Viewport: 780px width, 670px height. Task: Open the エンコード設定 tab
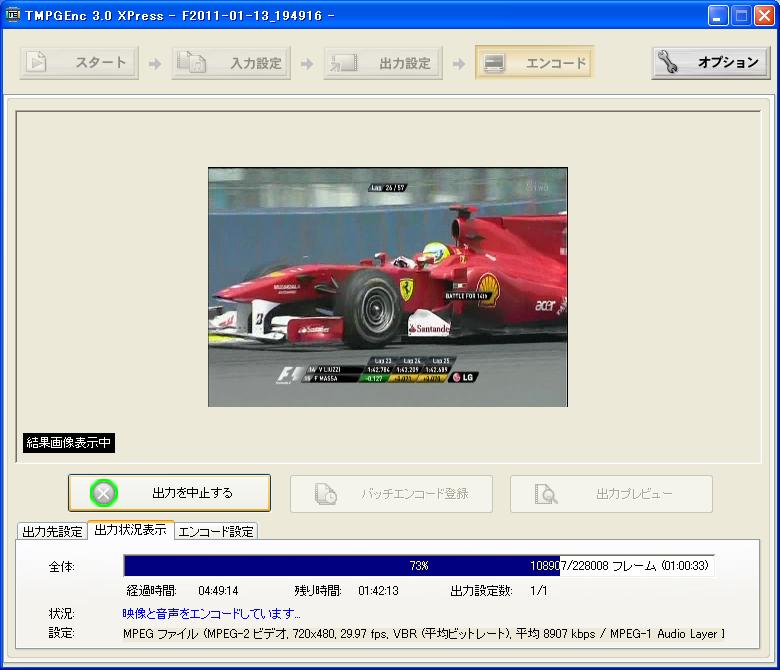pos(216,531)
